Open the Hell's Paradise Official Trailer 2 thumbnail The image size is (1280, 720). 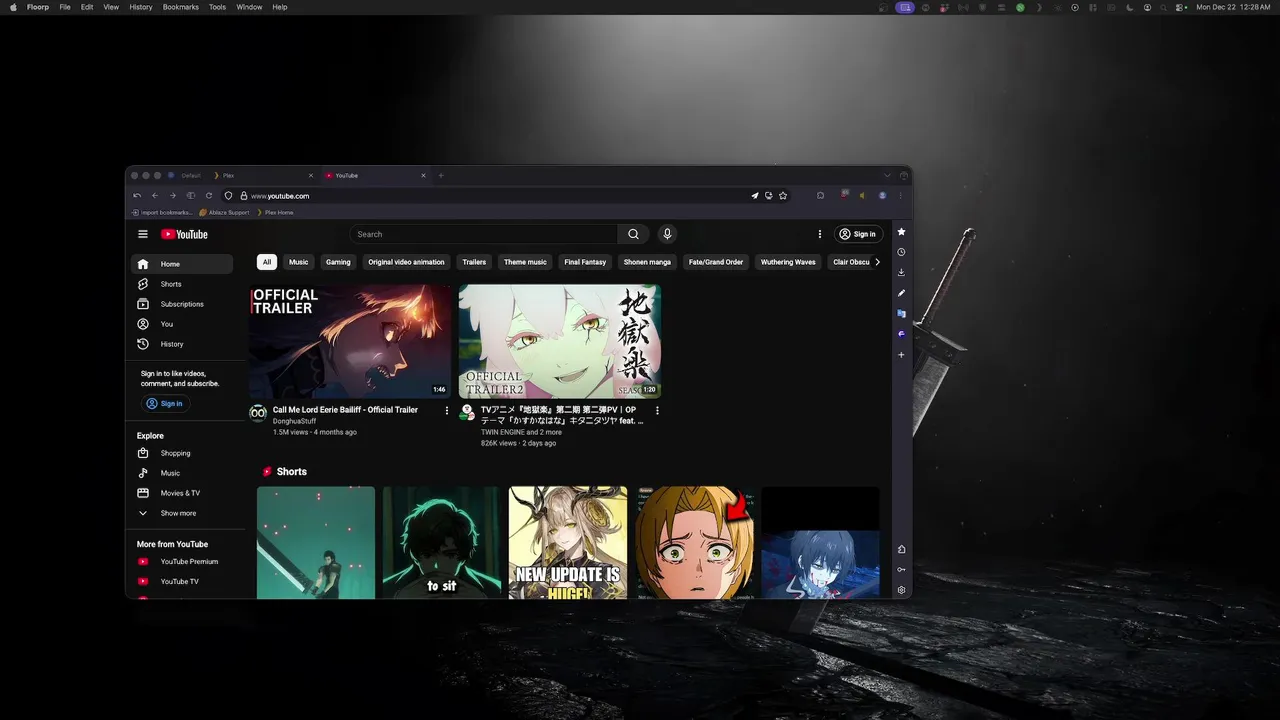(560, 341)
